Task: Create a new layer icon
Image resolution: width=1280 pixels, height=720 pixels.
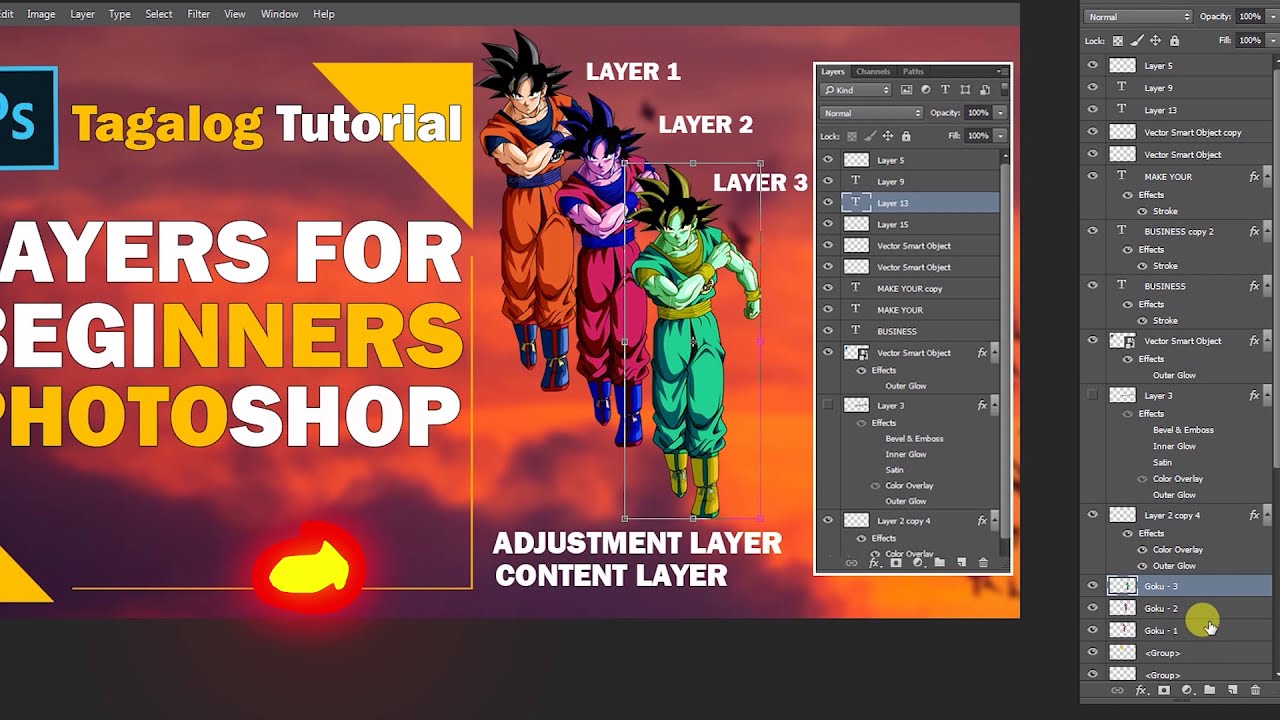Action: pos(1233,690)
